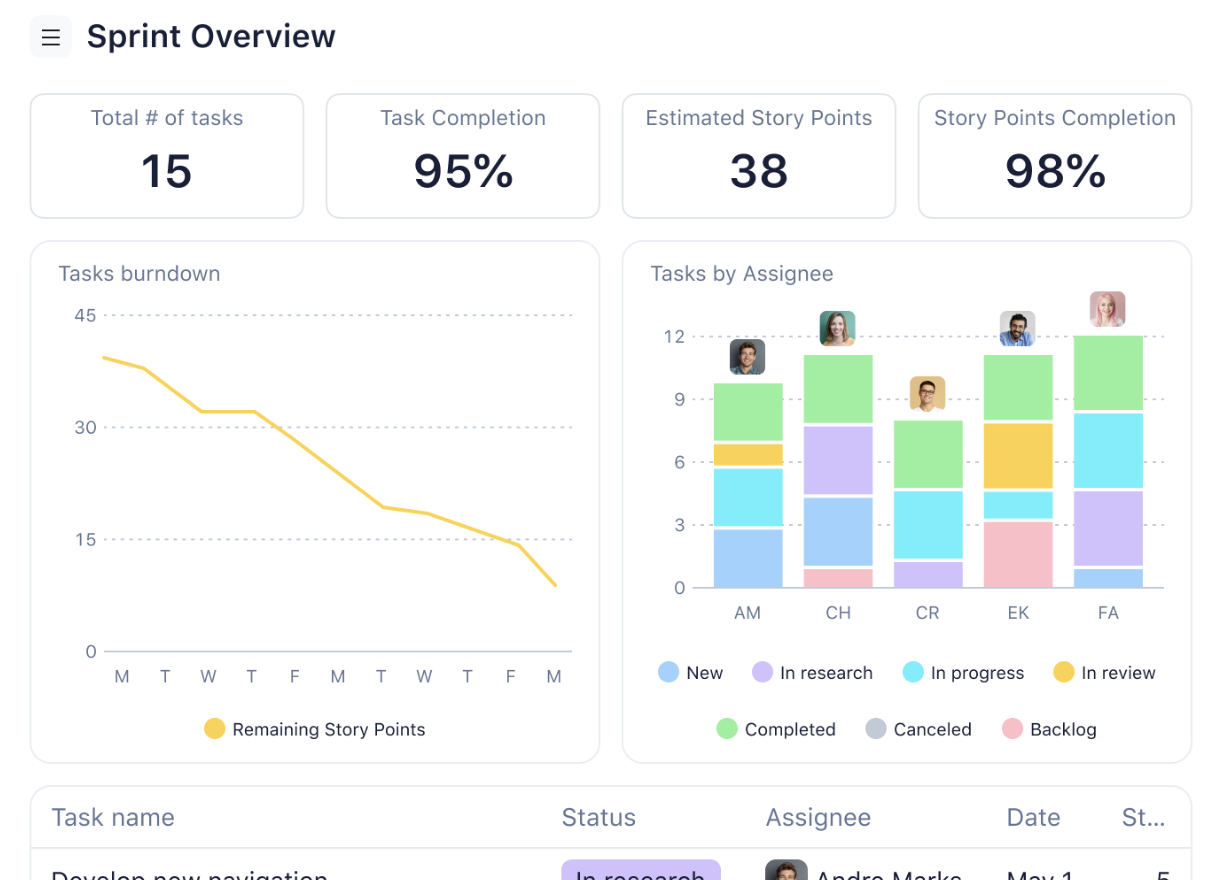This screenshot has width=1212, height=880.
Task: Click the purple In research segment of the CH bar
Action: [837, 460]
